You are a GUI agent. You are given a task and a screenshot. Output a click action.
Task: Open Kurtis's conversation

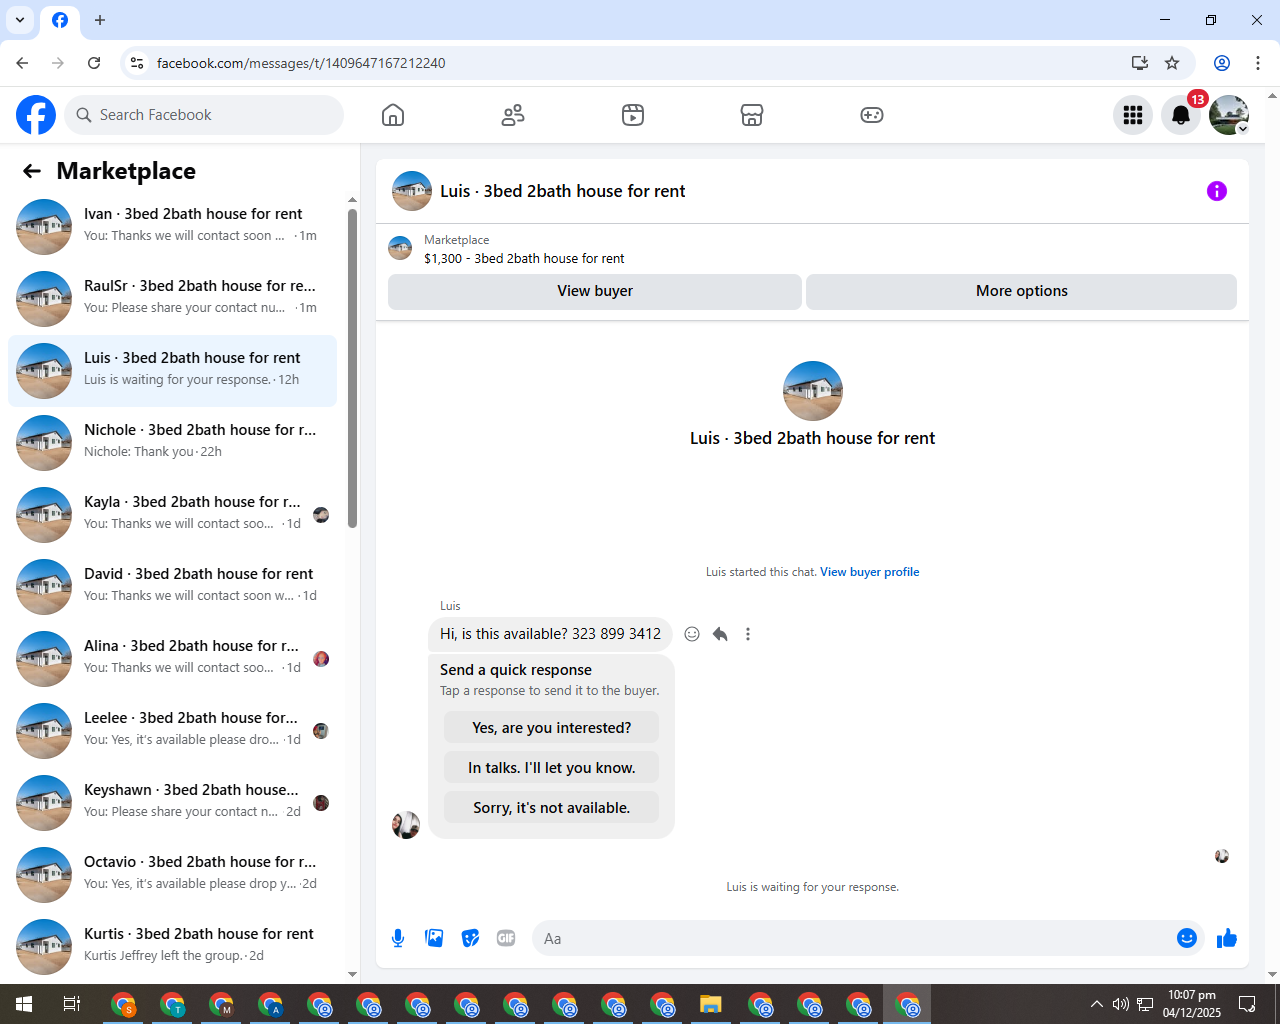tap(172, 946)
